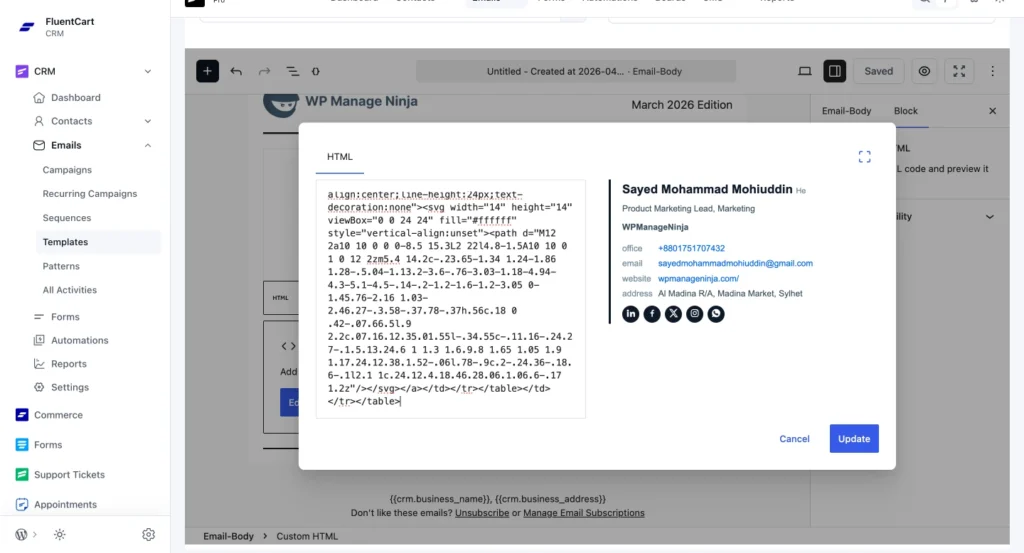Open CRM Settings in the sidebar
The height and width of the screenshot is (553, 1024).
pos(69,387)
